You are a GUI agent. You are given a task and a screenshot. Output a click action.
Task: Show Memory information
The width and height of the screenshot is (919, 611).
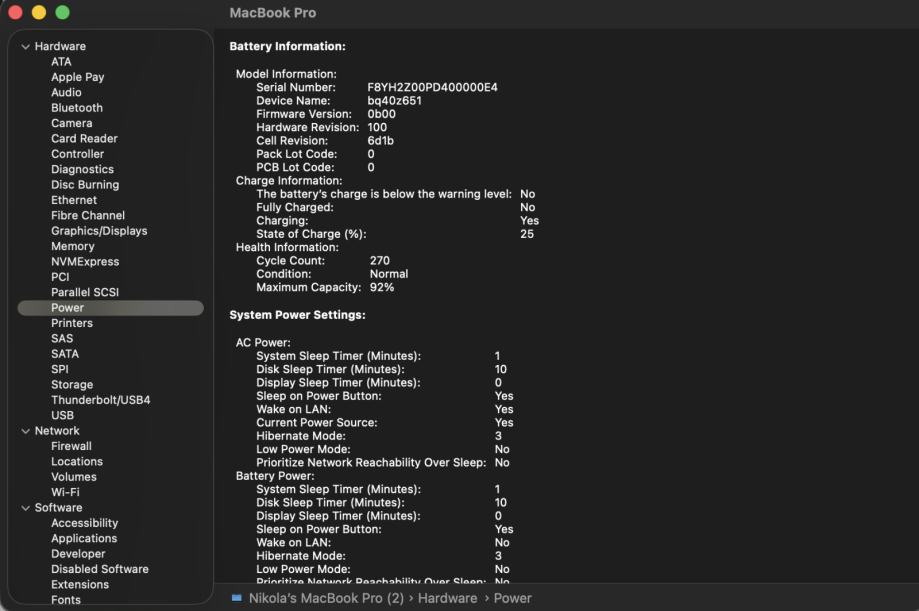pyautogui.click(x=73, y=246)
